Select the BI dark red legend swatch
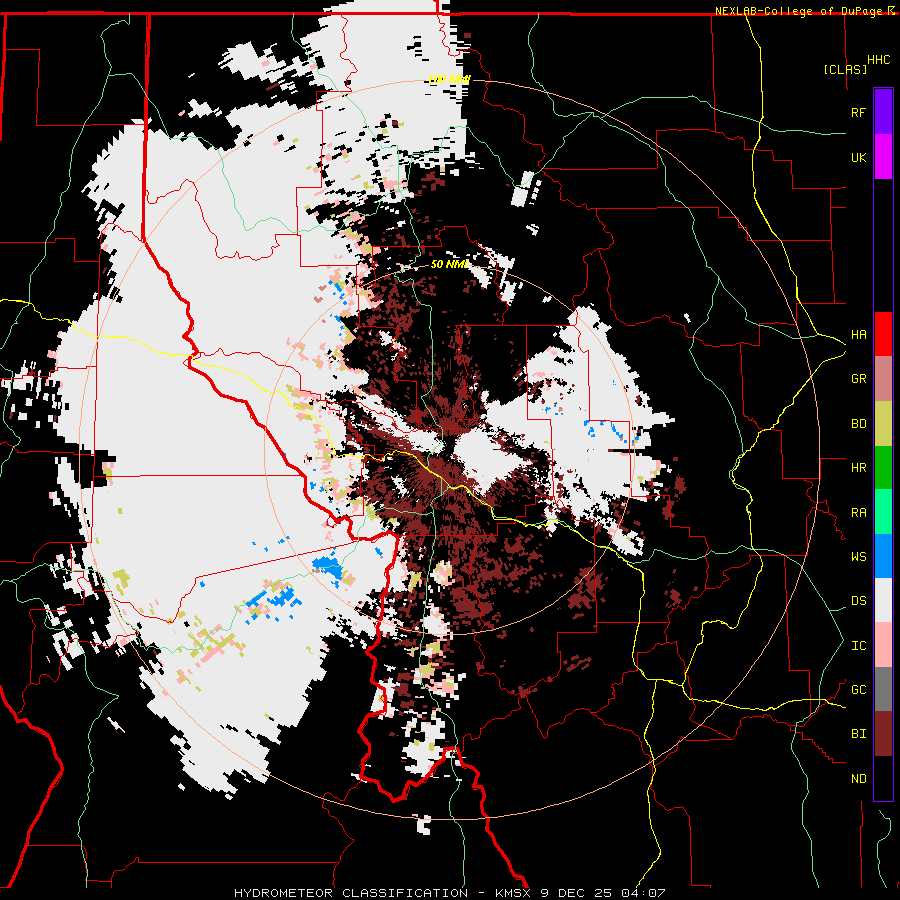Image resolution: width=900 pixels, height=900 pixels. tap(883, 734)
